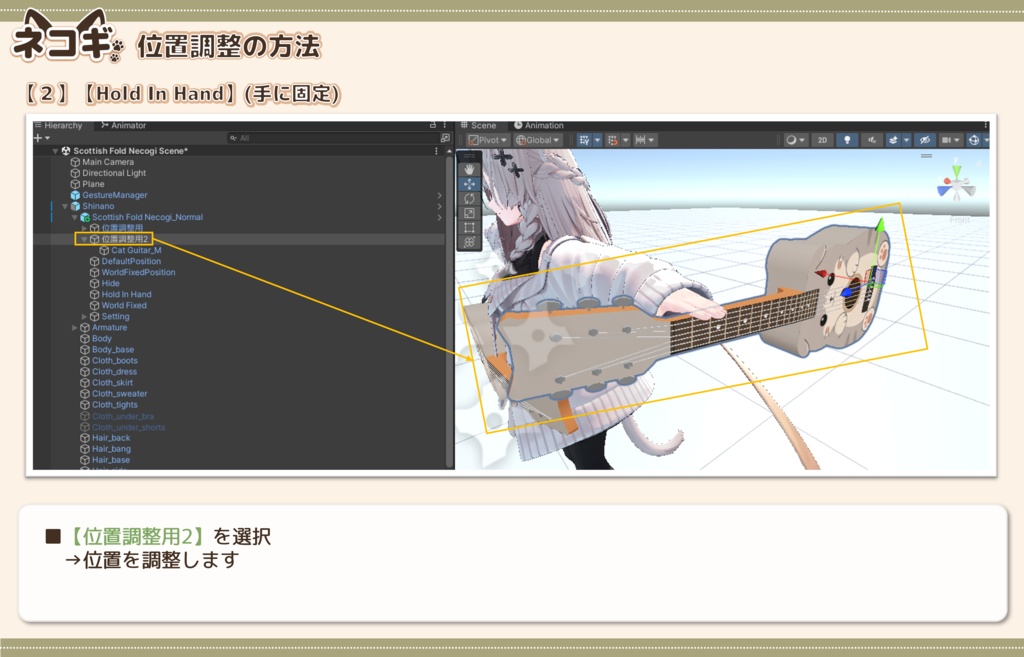Open GestureManager prefab via right chevron
This screenshot has height=657, width=1024.
(440, 195)
